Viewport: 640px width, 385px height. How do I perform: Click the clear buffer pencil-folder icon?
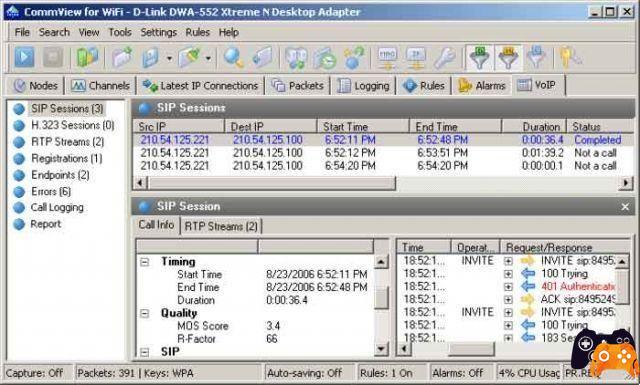pyautogui.click(x=189, y=57)
